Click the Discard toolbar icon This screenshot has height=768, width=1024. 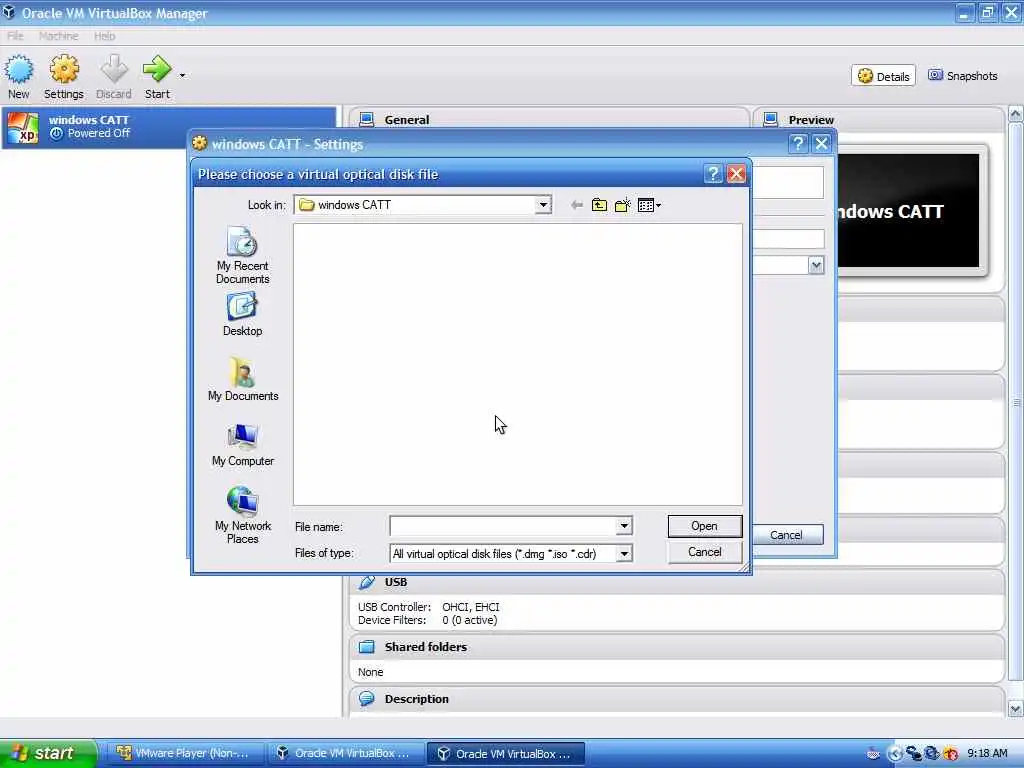click(114, 76)
